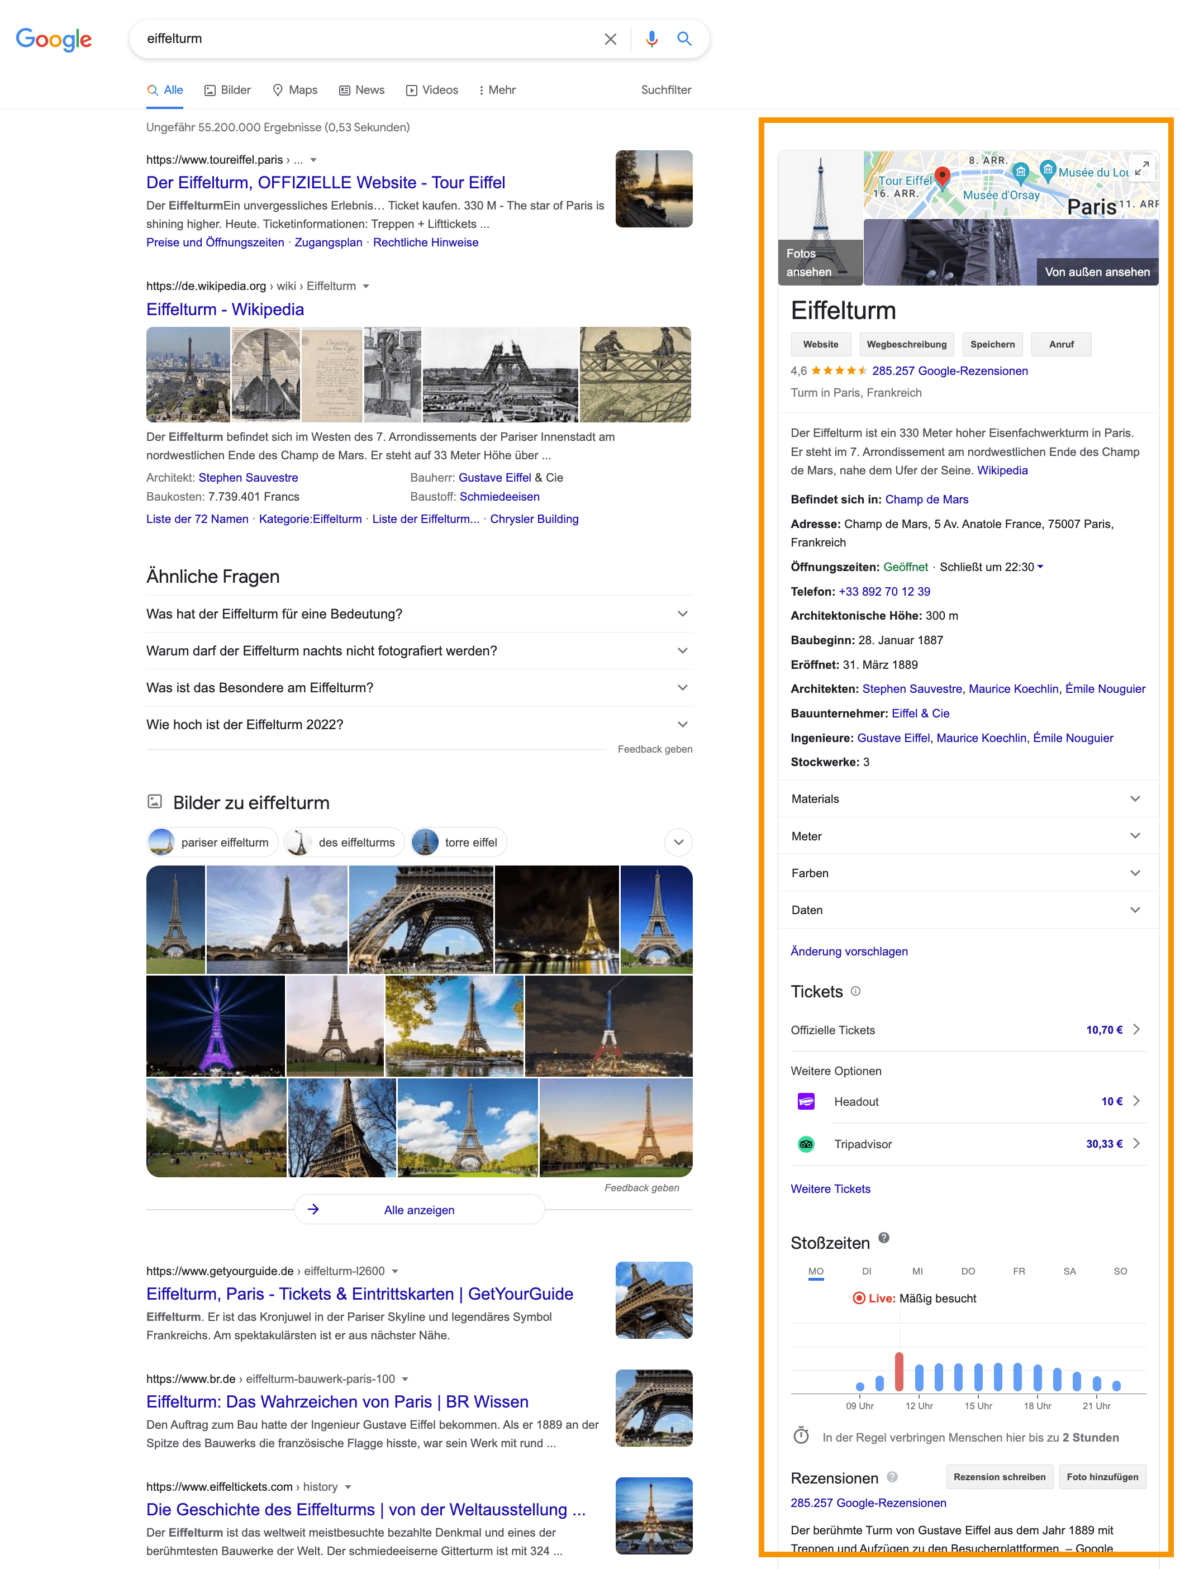Go to the Google logo homepage
Screen dimensions: 1180x1569
(54, 40)
